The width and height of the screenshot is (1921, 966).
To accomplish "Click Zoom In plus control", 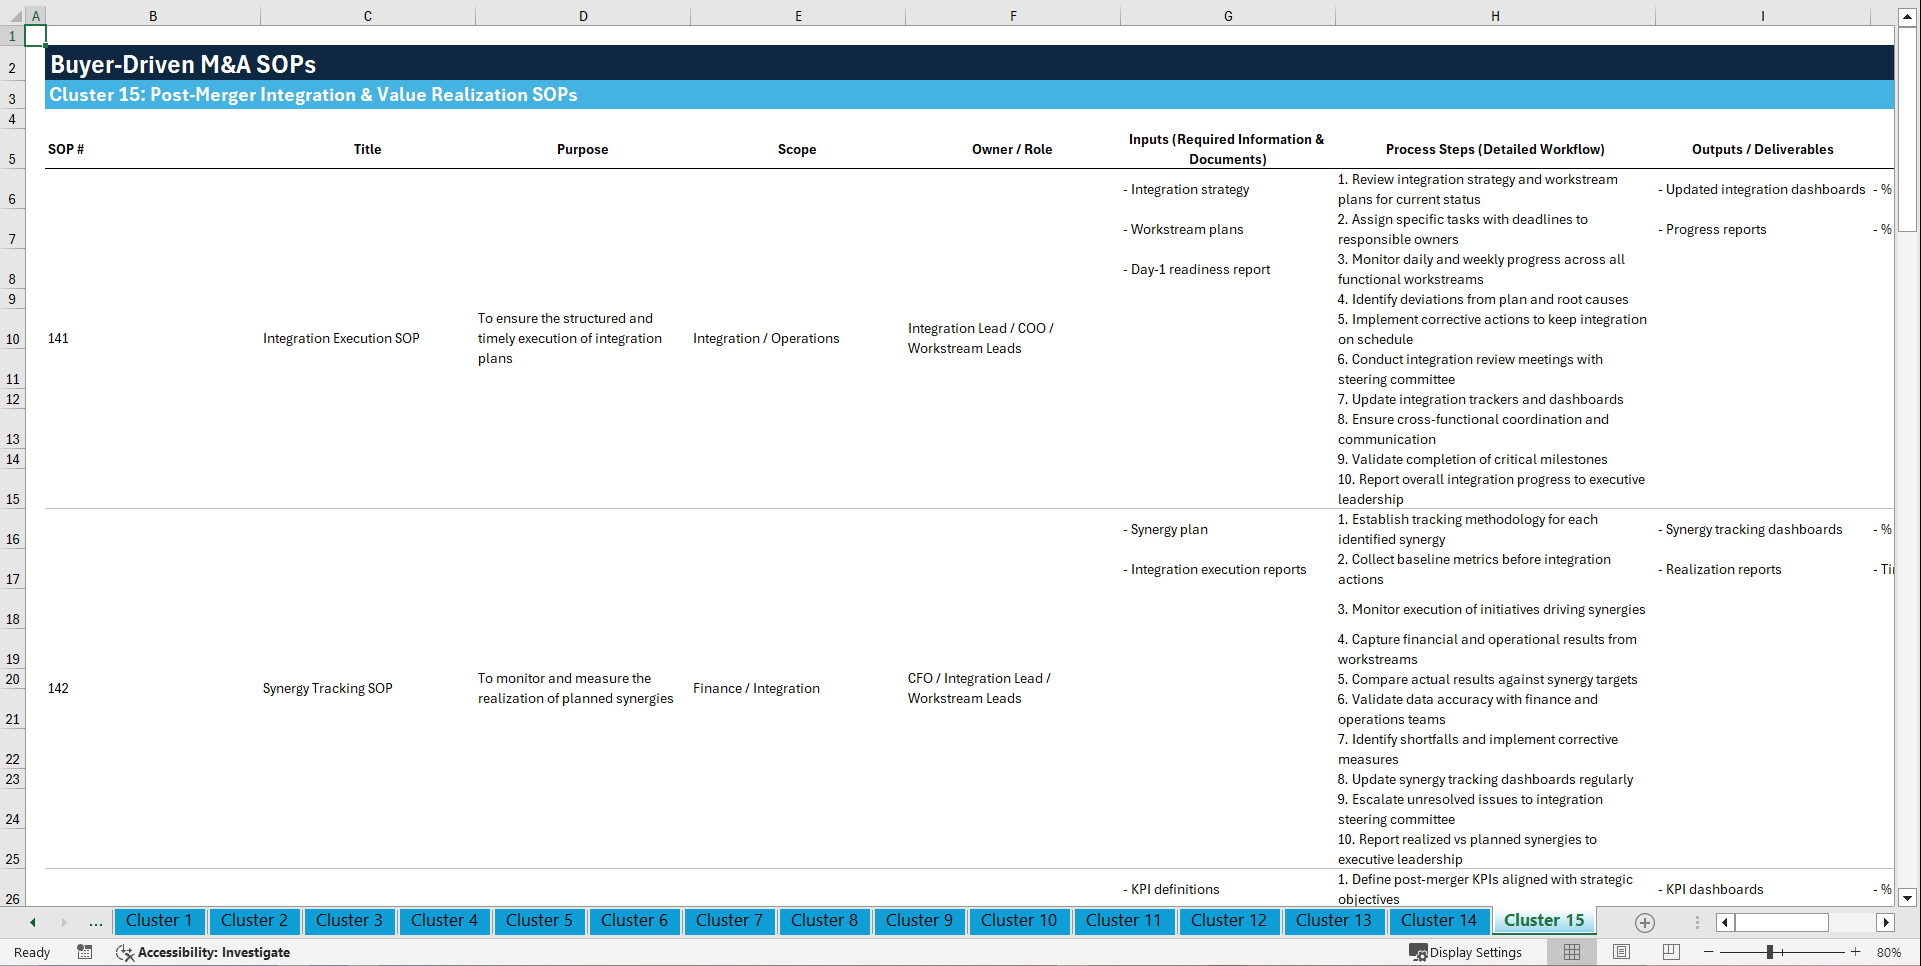I will (x=1856, y=952).
